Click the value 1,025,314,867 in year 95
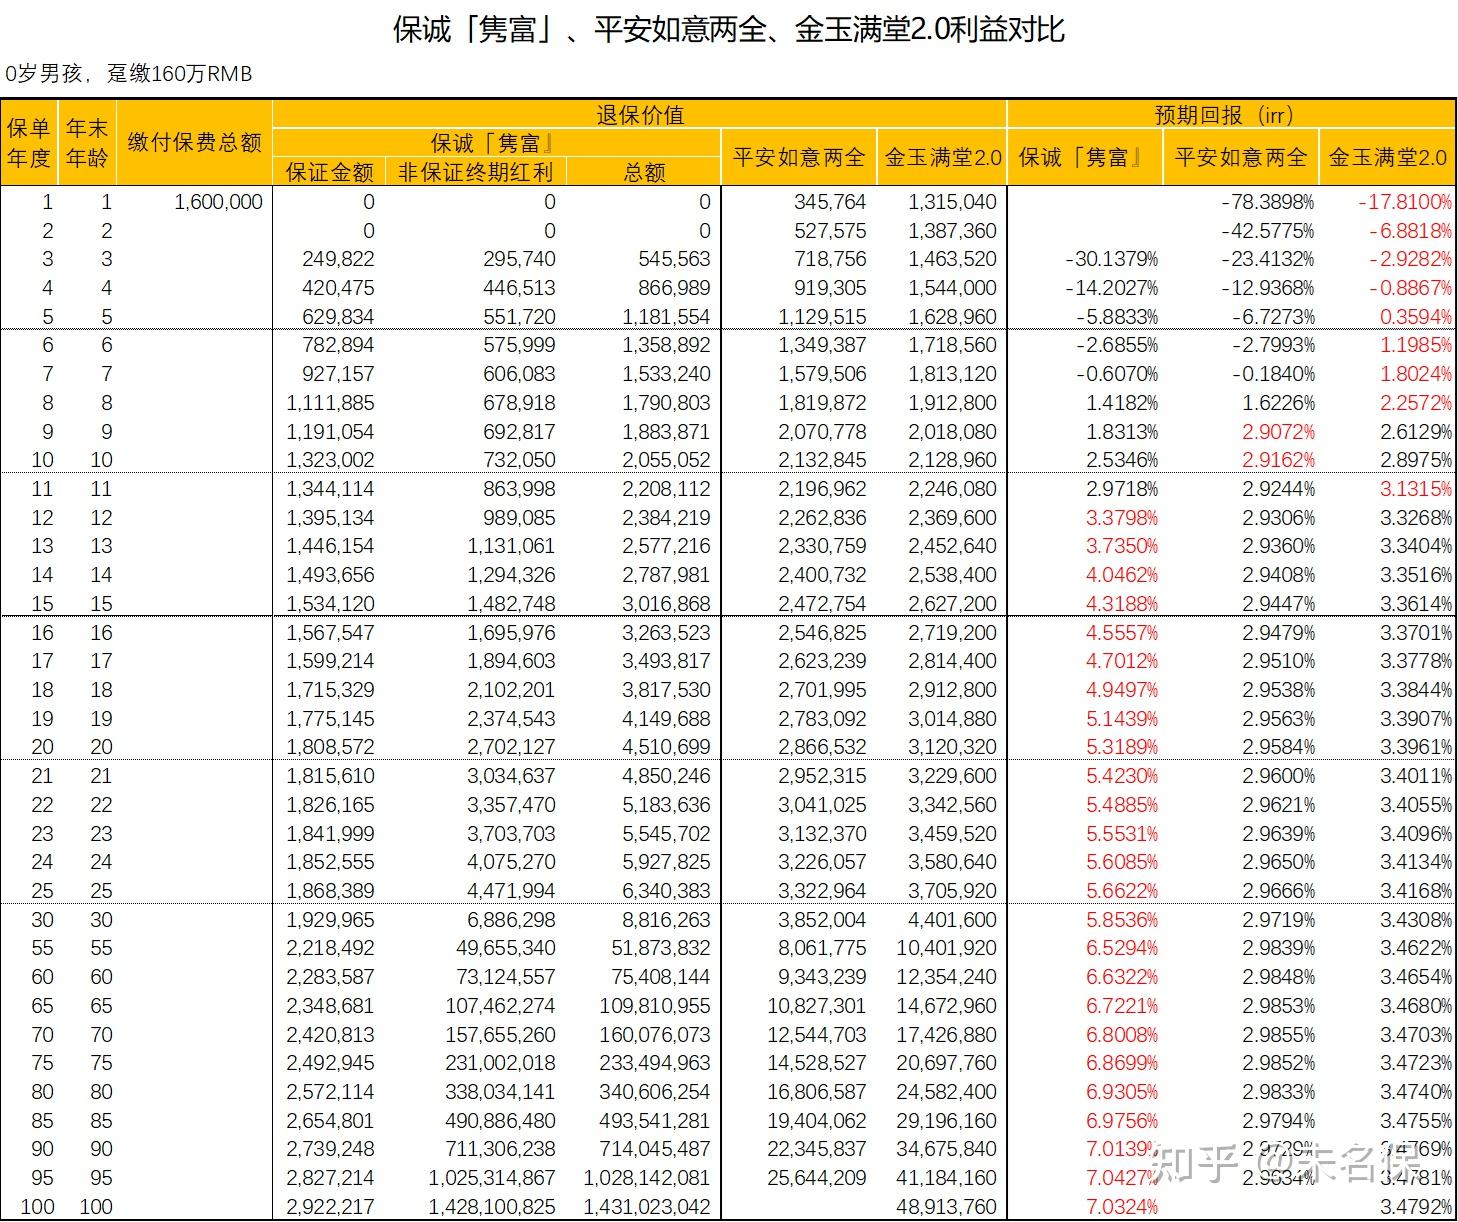The height and width of the screenshot is (1222, 1458). pyautogui.click(x=492, y=1178)
